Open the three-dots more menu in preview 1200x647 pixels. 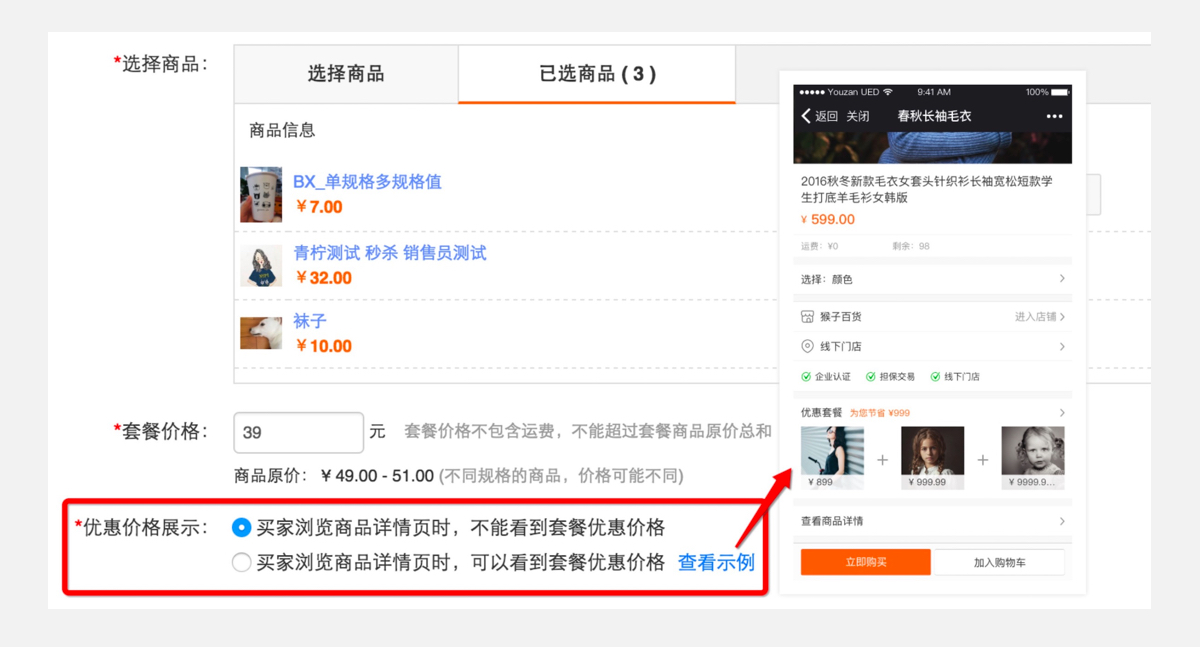pyautogui.click(x=1054, y=116)
